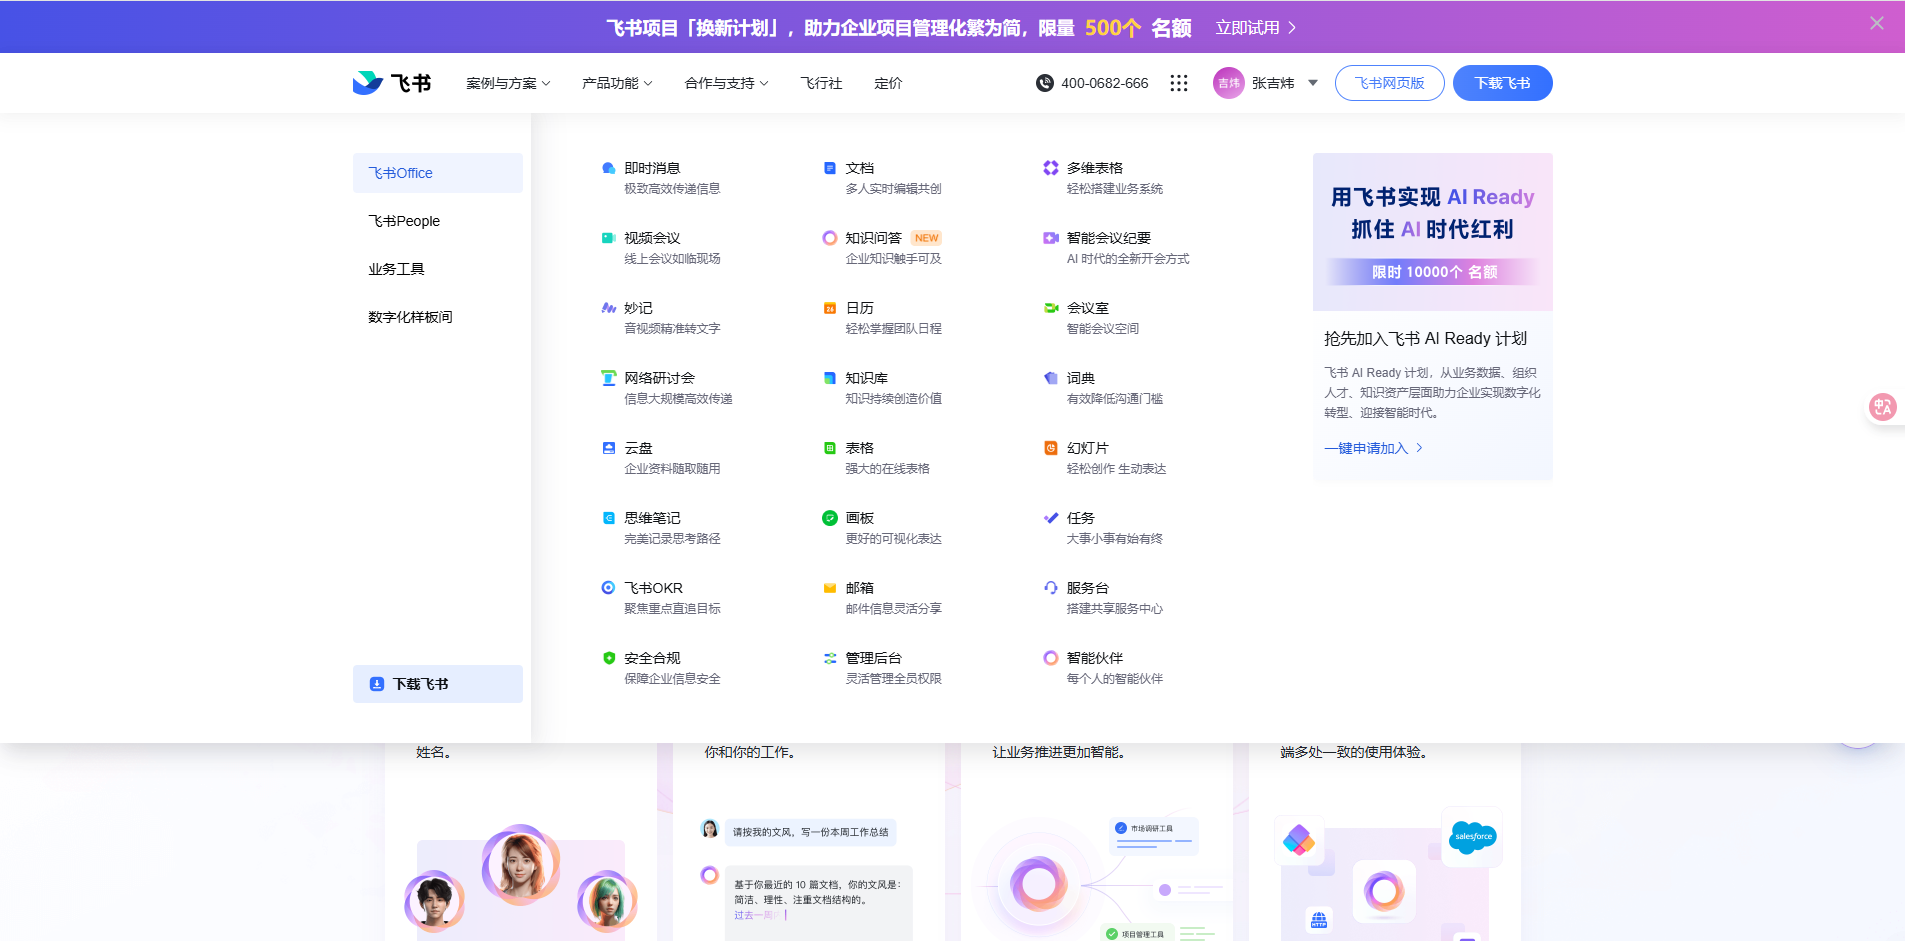Click the 知识库 icon
Viewport: 1905px width, 941px height.
[829, 378]
